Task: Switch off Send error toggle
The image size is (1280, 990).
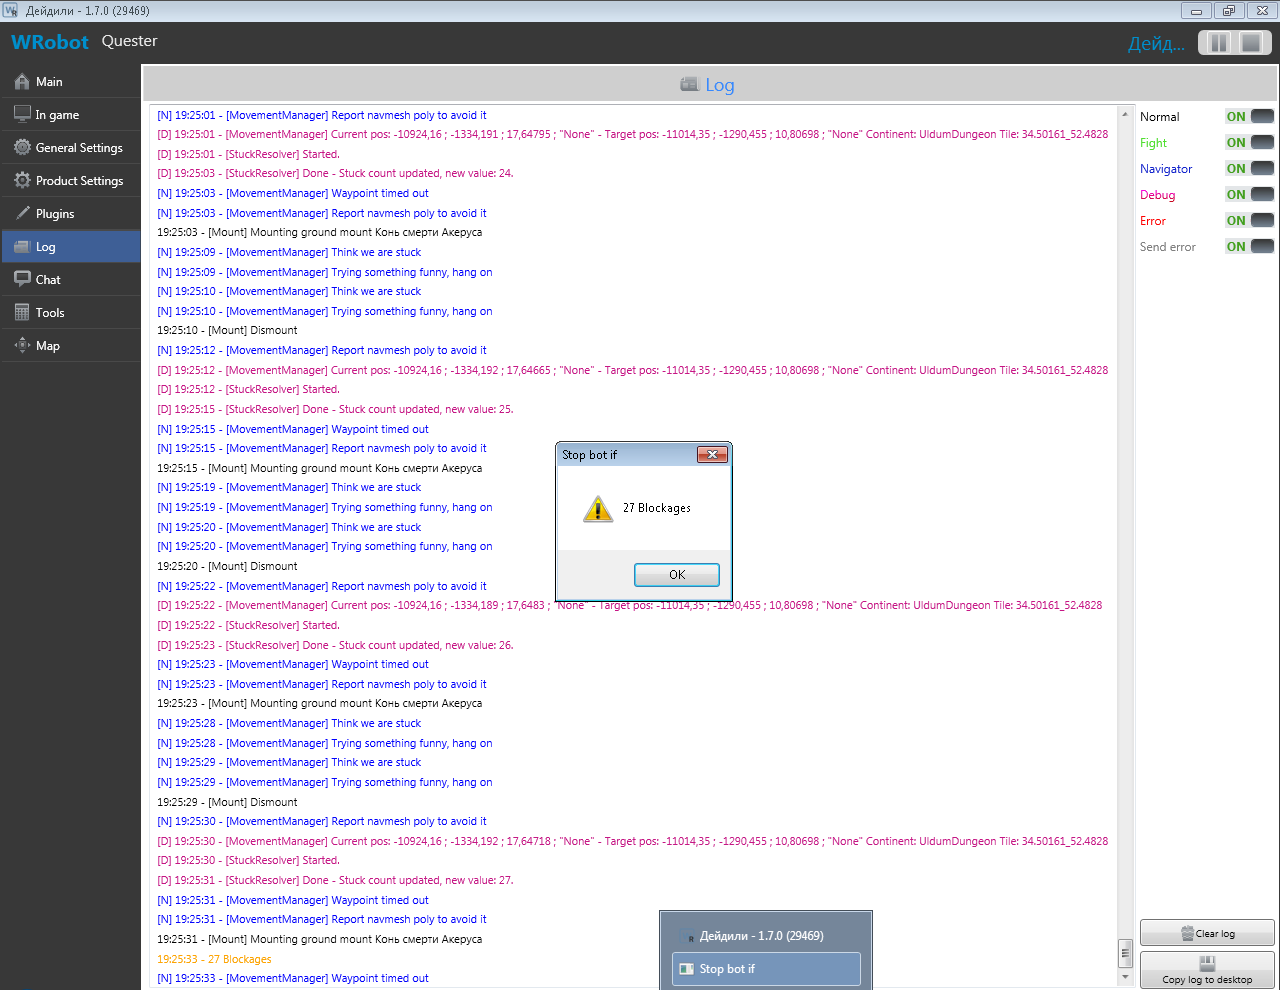Action: coord(1250,246)
